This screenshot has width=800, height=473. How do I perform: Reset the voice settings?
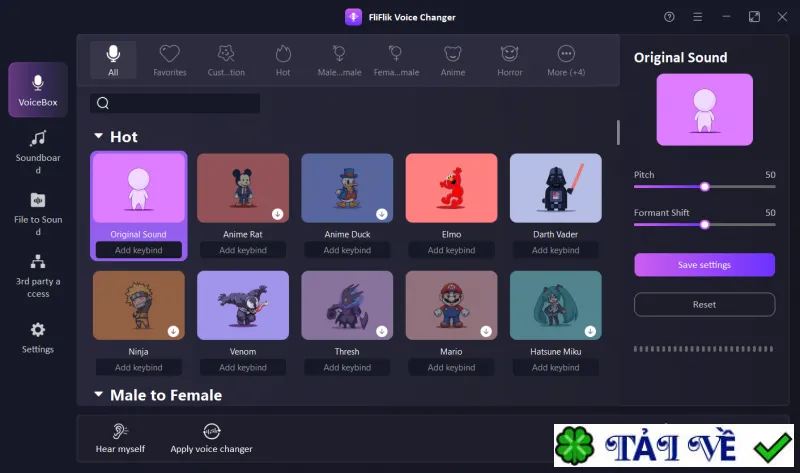pyautogui.click(x=705, y=305)
